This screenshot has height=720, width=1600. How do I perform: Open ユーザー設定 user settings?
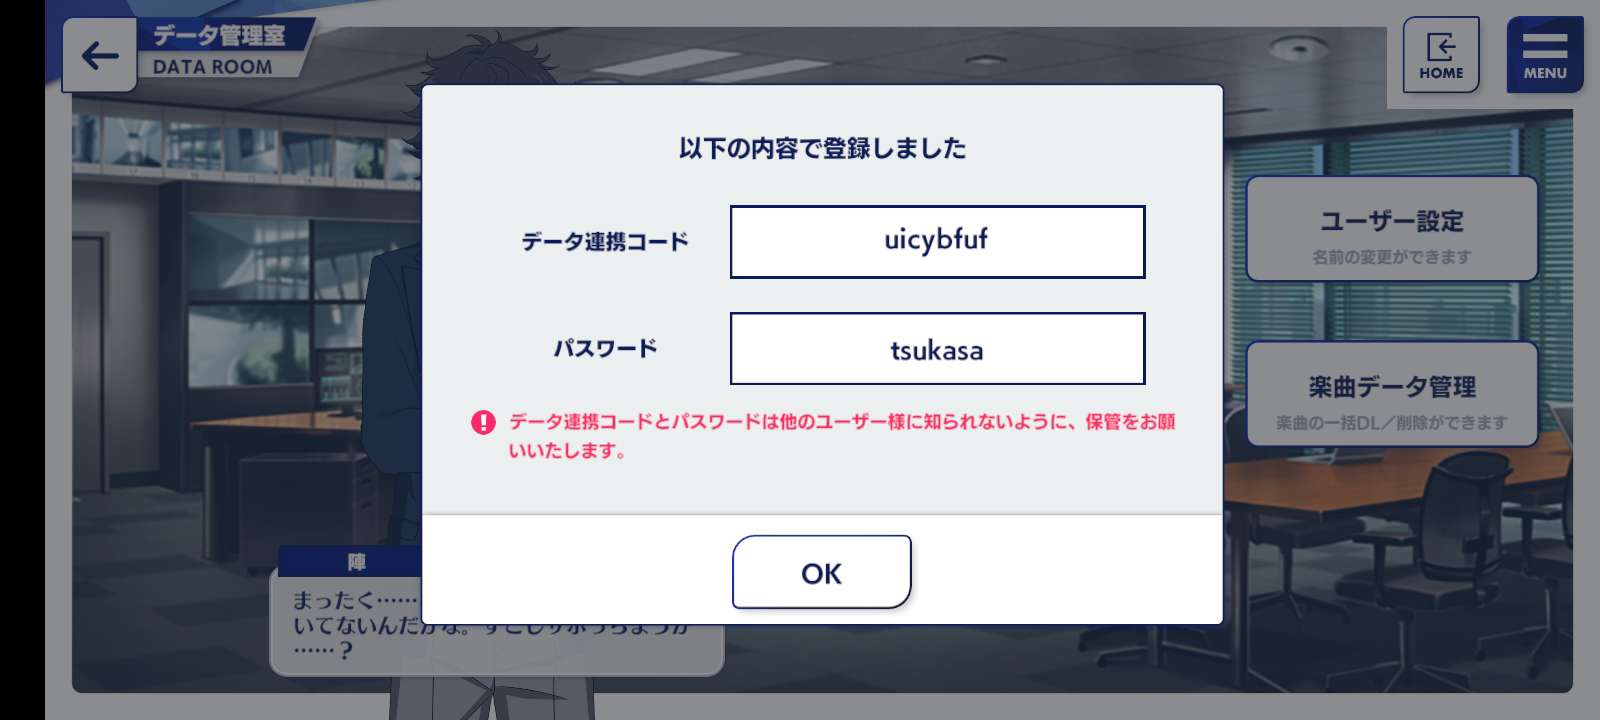click(x=1391, y=229)
